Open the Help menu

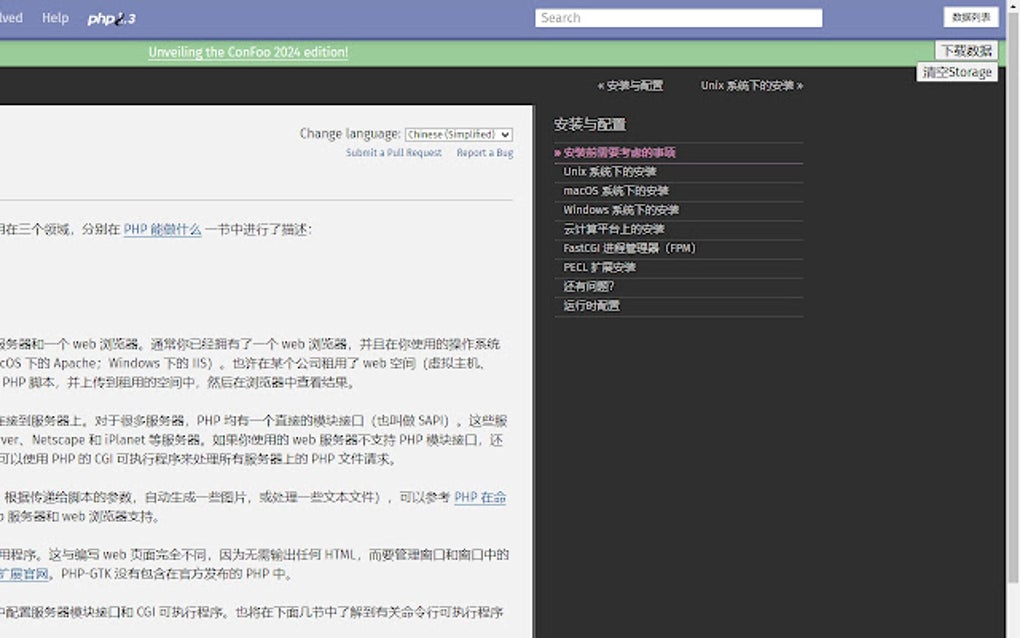[55, 17]
